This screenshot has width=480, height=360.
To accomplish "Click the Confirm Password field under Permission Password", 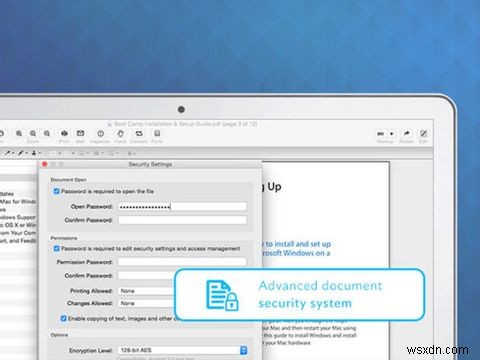I will (146, 275).
